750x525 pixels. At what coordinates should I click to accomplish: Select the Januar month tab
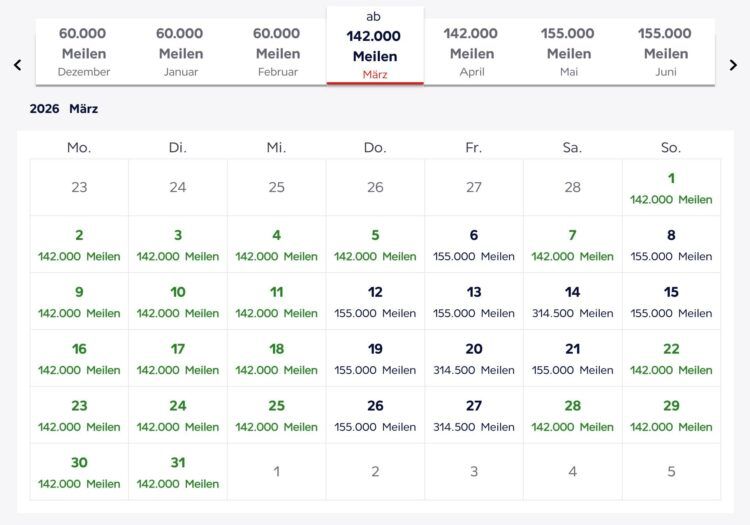[x=180, y=52]
